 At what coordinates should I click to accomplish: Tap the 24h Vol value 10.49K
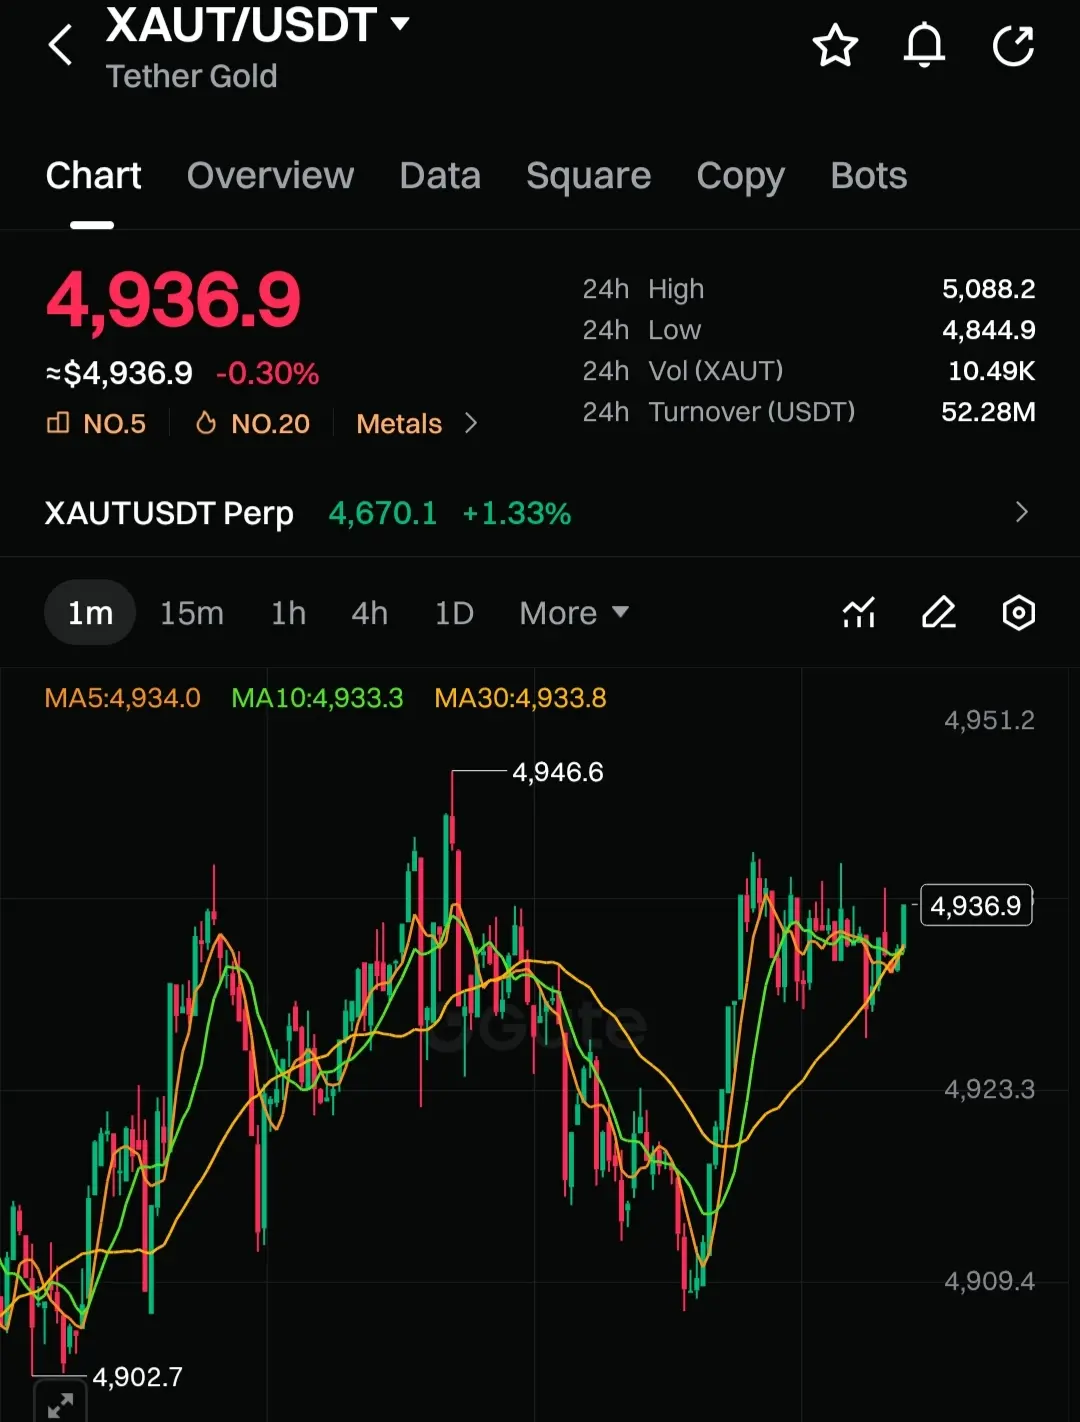[991, 371]
